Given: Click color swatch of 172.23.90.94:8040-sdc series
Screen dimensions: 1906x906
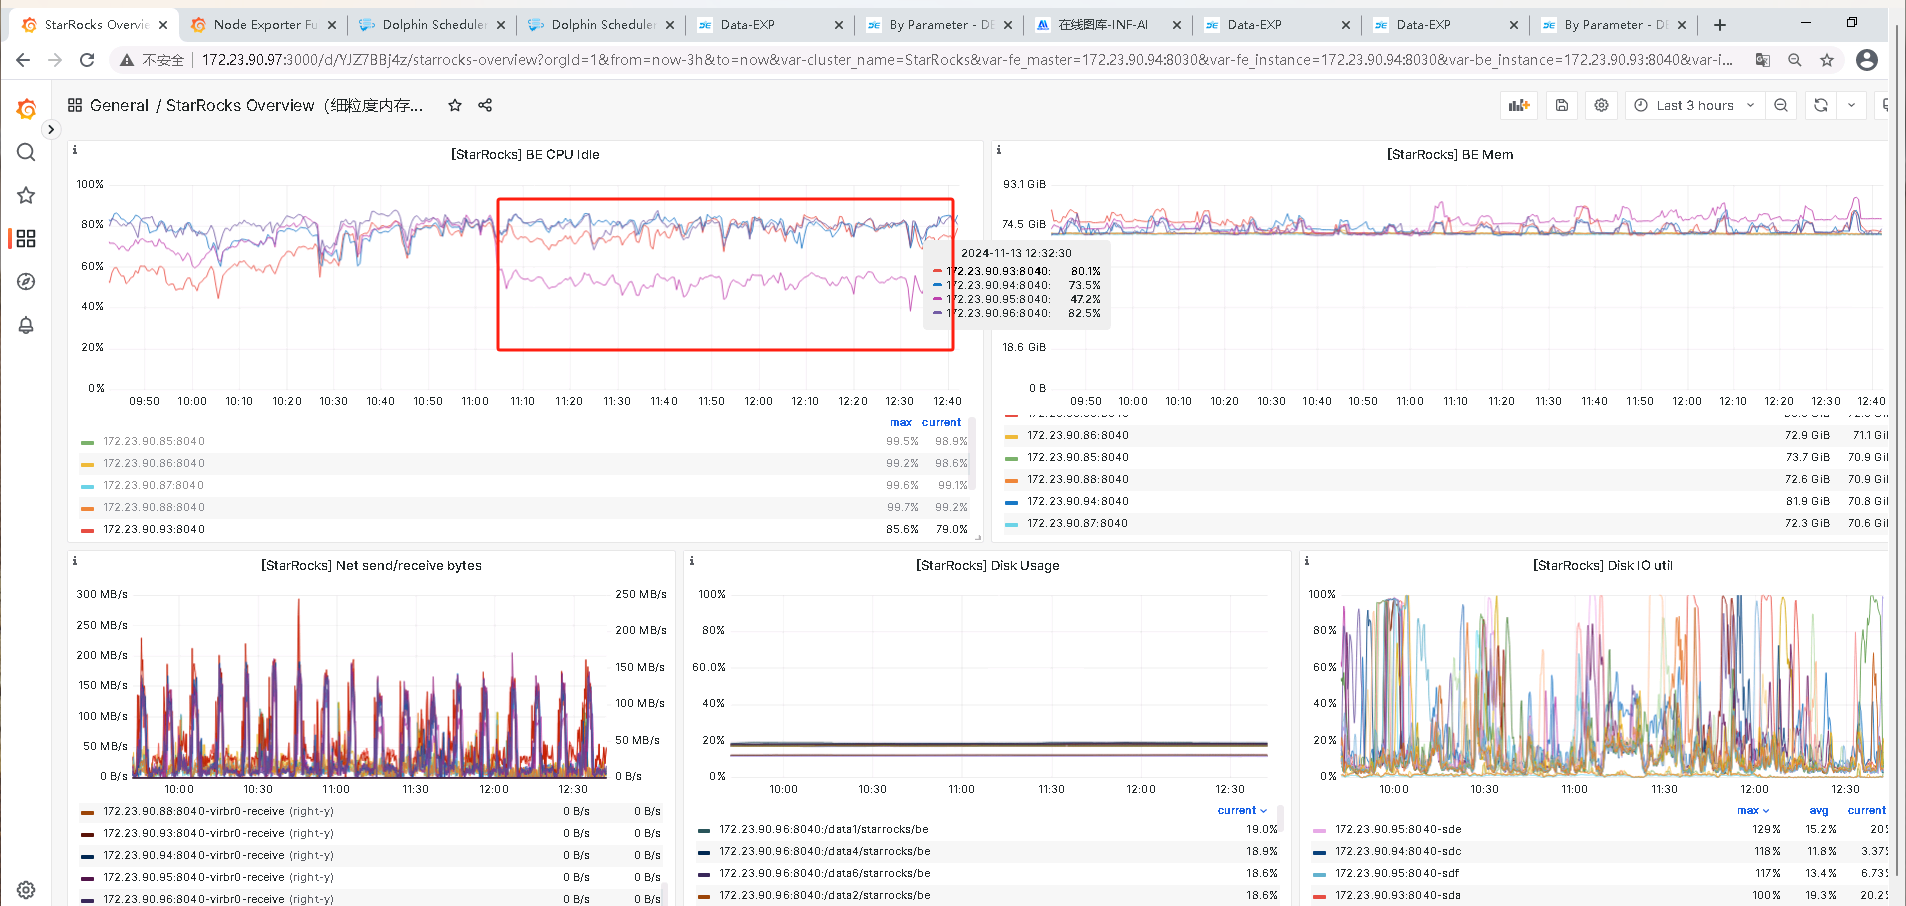Looking at the screenshot, I should [x=1319, y=852].
